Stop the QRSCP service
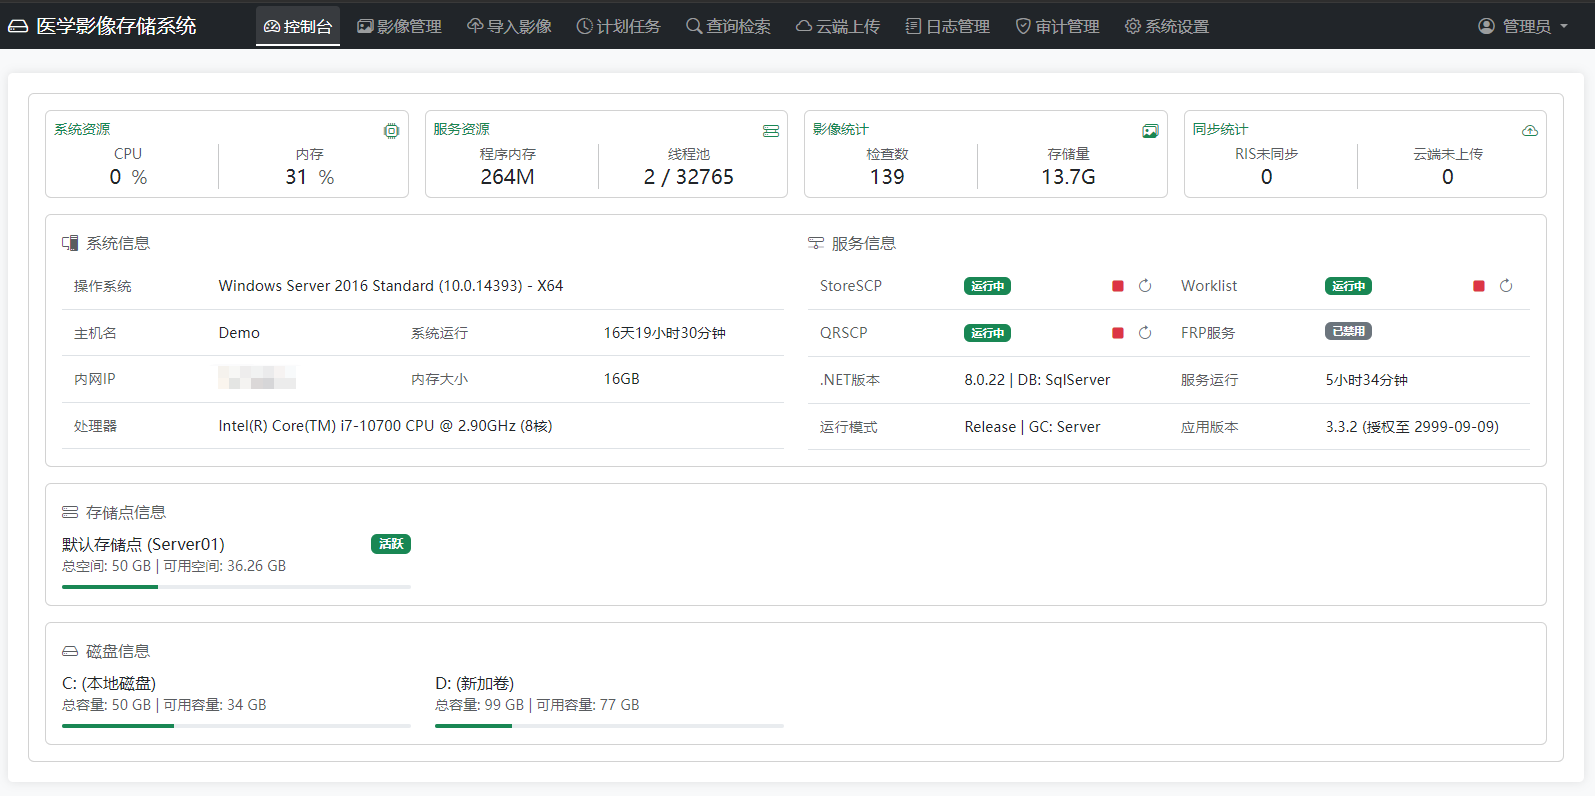Image resolution: width=1595 pixels, height=796 pixels. [x=1118, y=333]
